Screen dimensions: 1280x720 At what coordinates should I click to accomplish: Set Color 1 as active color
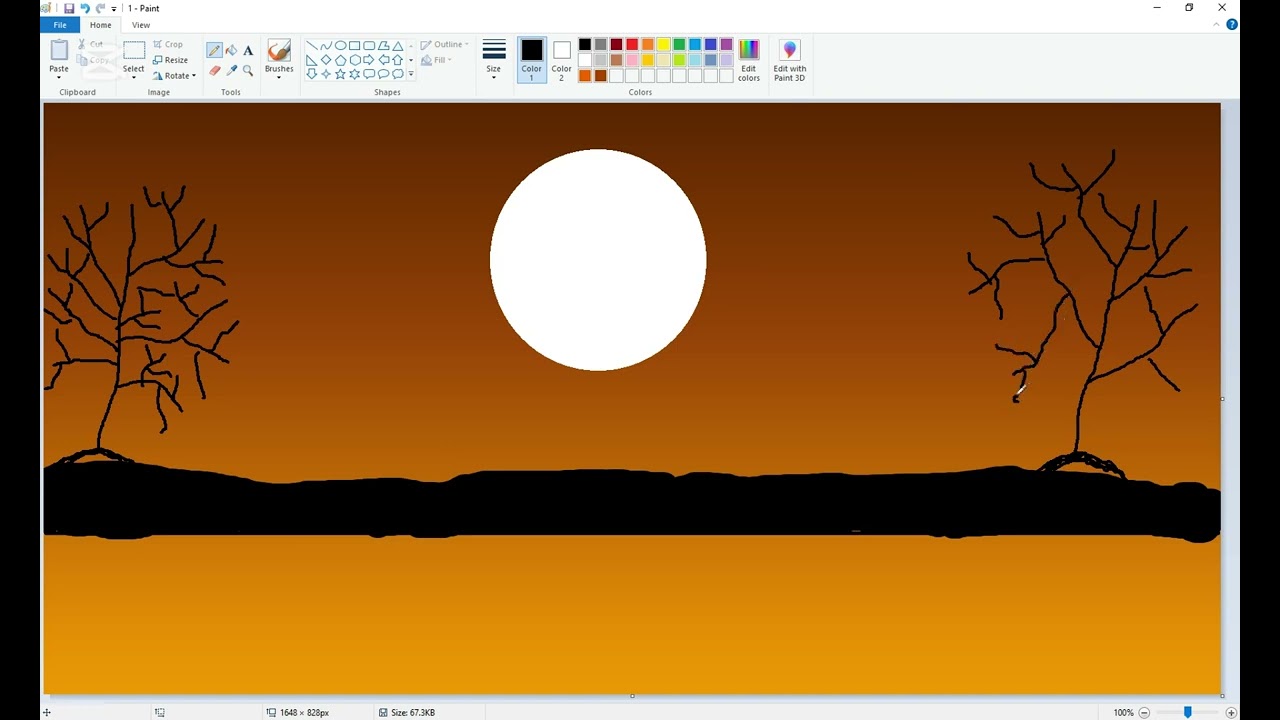tap(531, 59)
